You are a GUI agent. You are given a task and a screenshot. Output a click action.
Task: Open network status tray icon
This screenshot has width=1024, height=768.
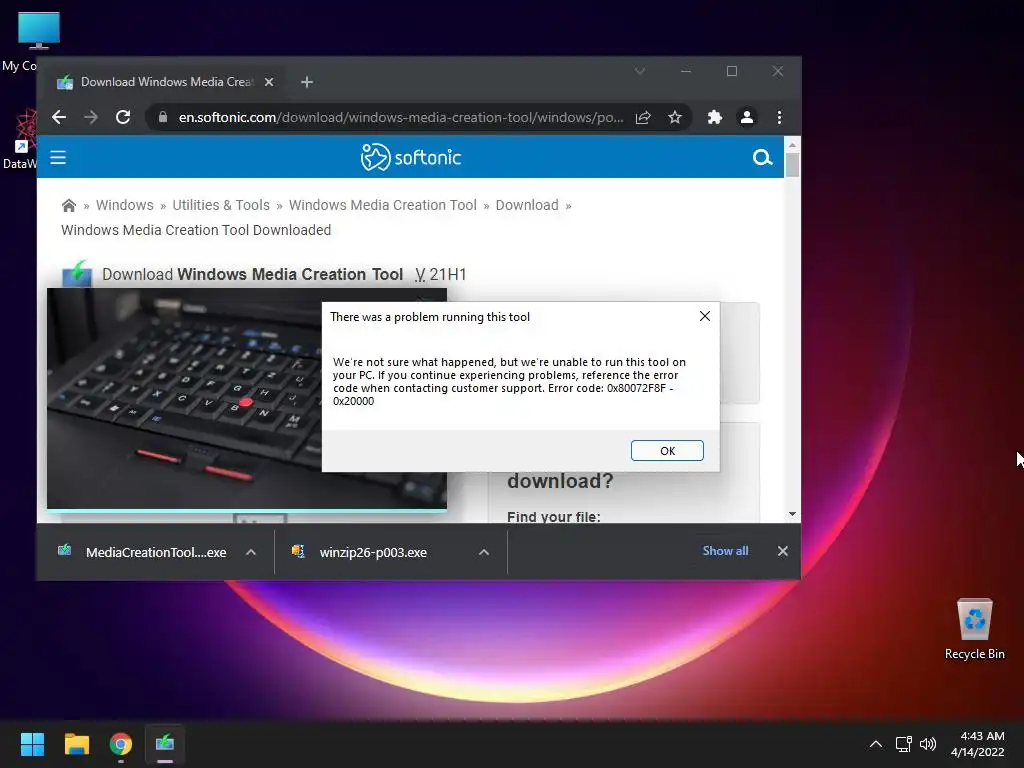(x=904, y=744)
